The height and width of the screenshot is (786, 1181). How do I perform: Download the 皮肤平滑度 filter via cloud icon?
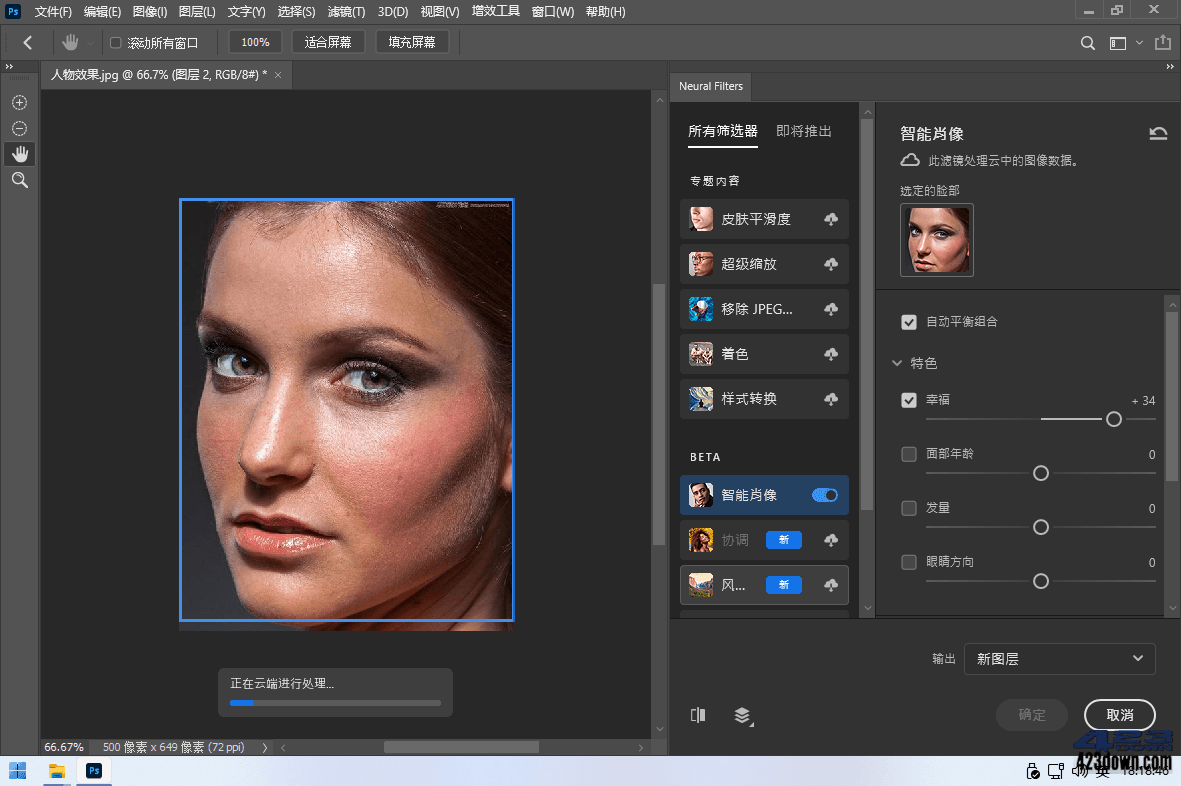coord(831,220)
